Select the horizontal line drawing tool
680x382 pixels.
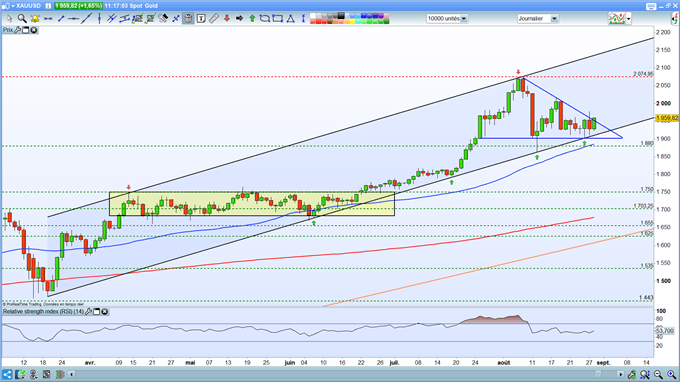(48, 19)
